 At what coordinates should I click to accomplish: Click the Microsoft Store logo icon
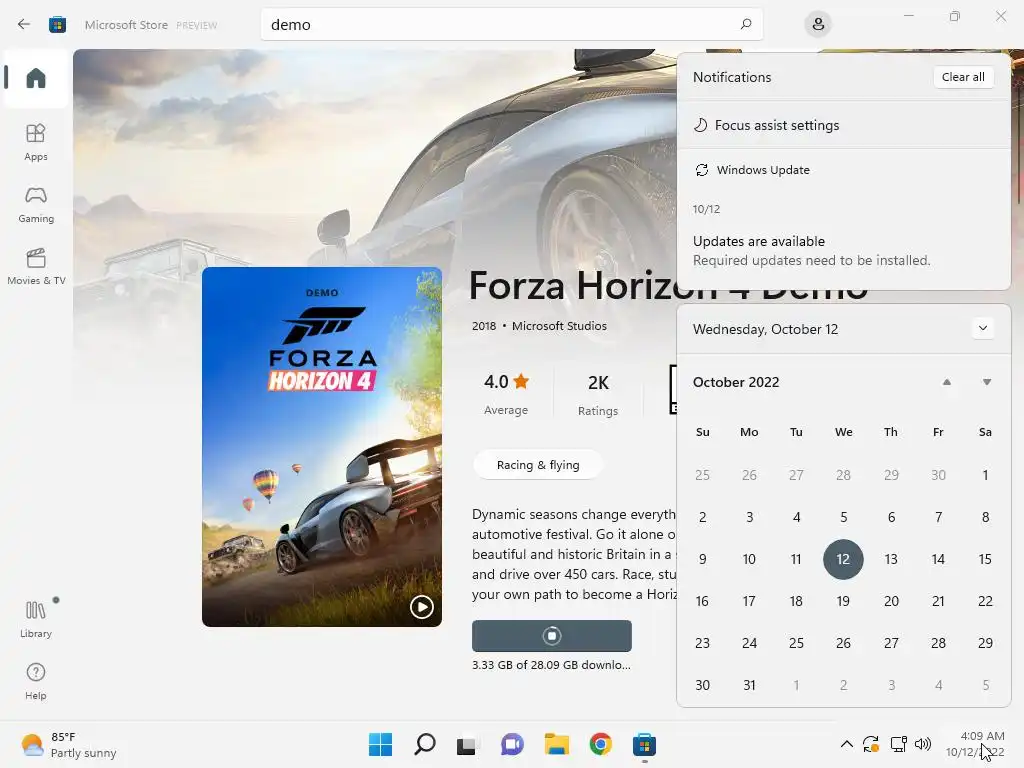pos(57,25)
